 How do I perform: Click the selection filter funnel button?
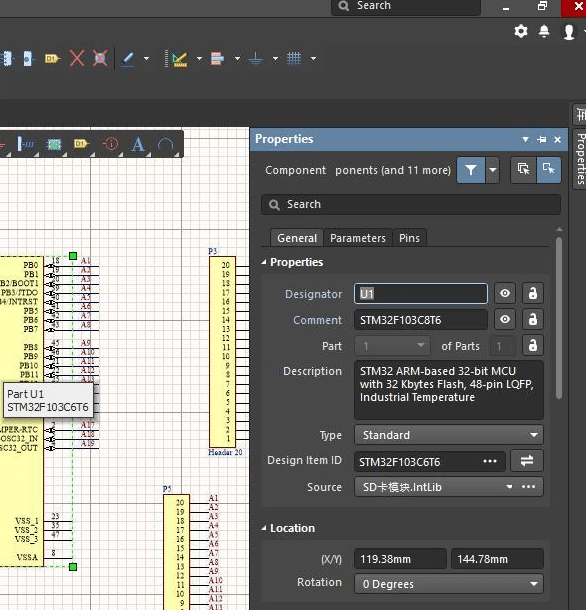[471, 170]
